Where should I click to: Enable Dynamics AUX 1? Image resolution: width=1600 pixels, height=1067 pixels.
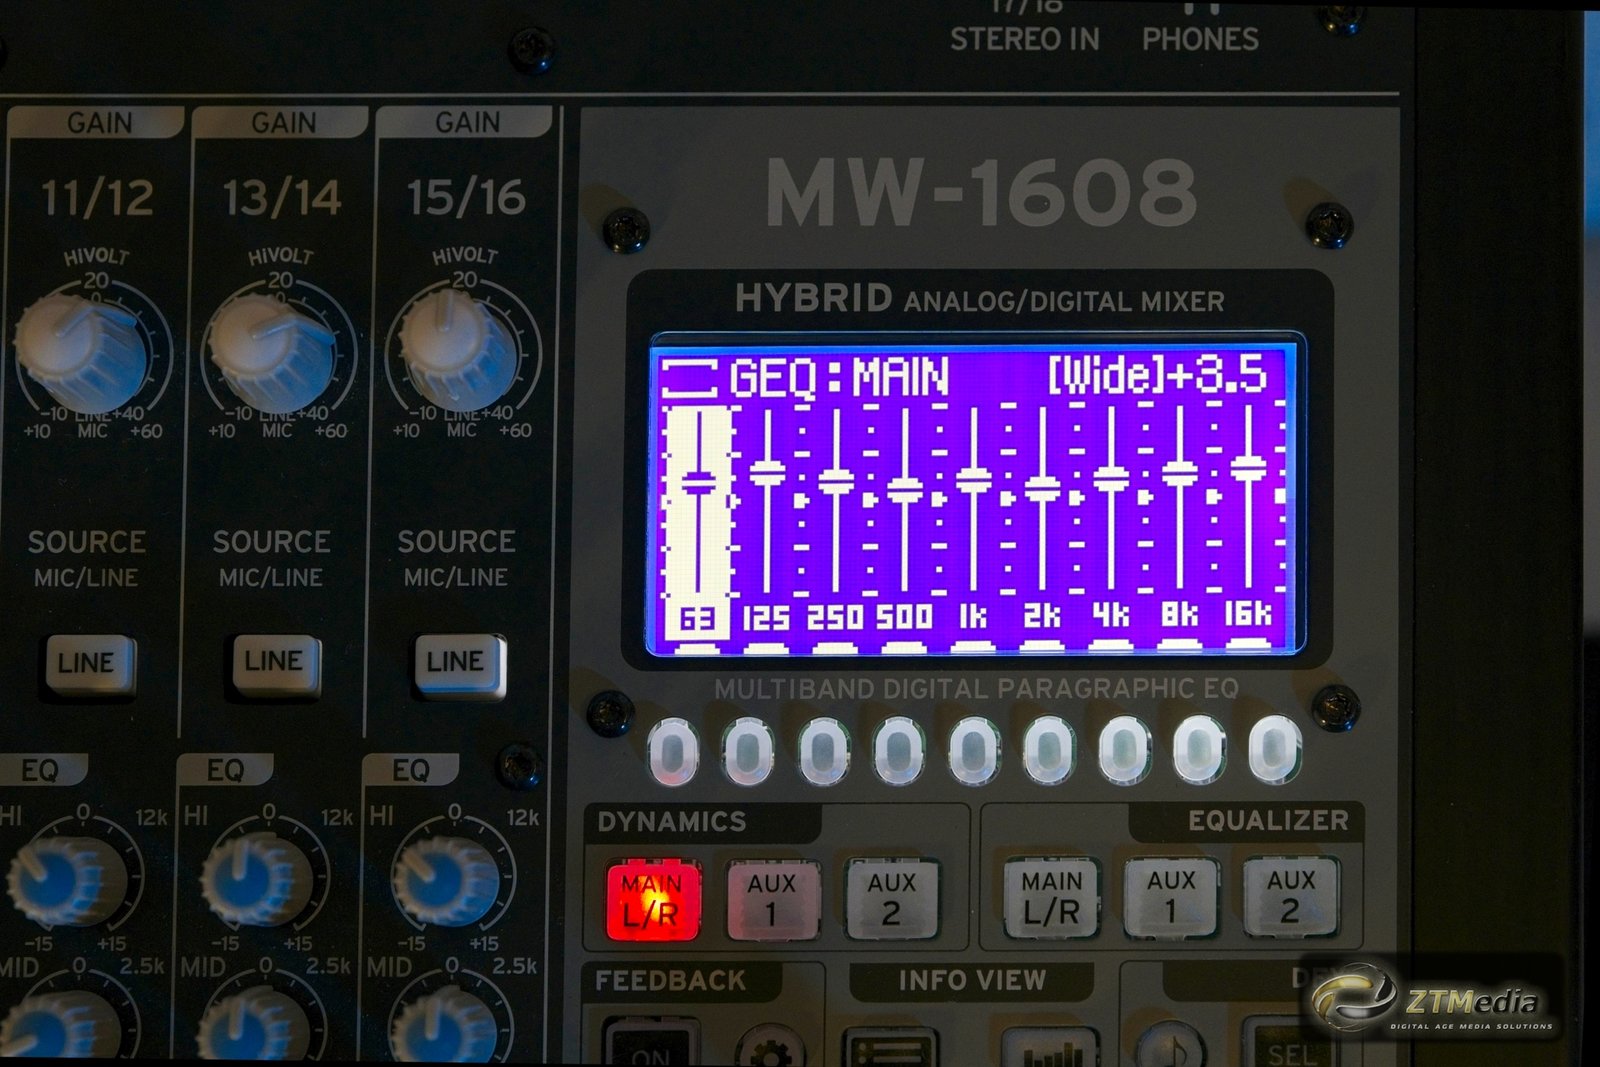click(x=771, y=899)
